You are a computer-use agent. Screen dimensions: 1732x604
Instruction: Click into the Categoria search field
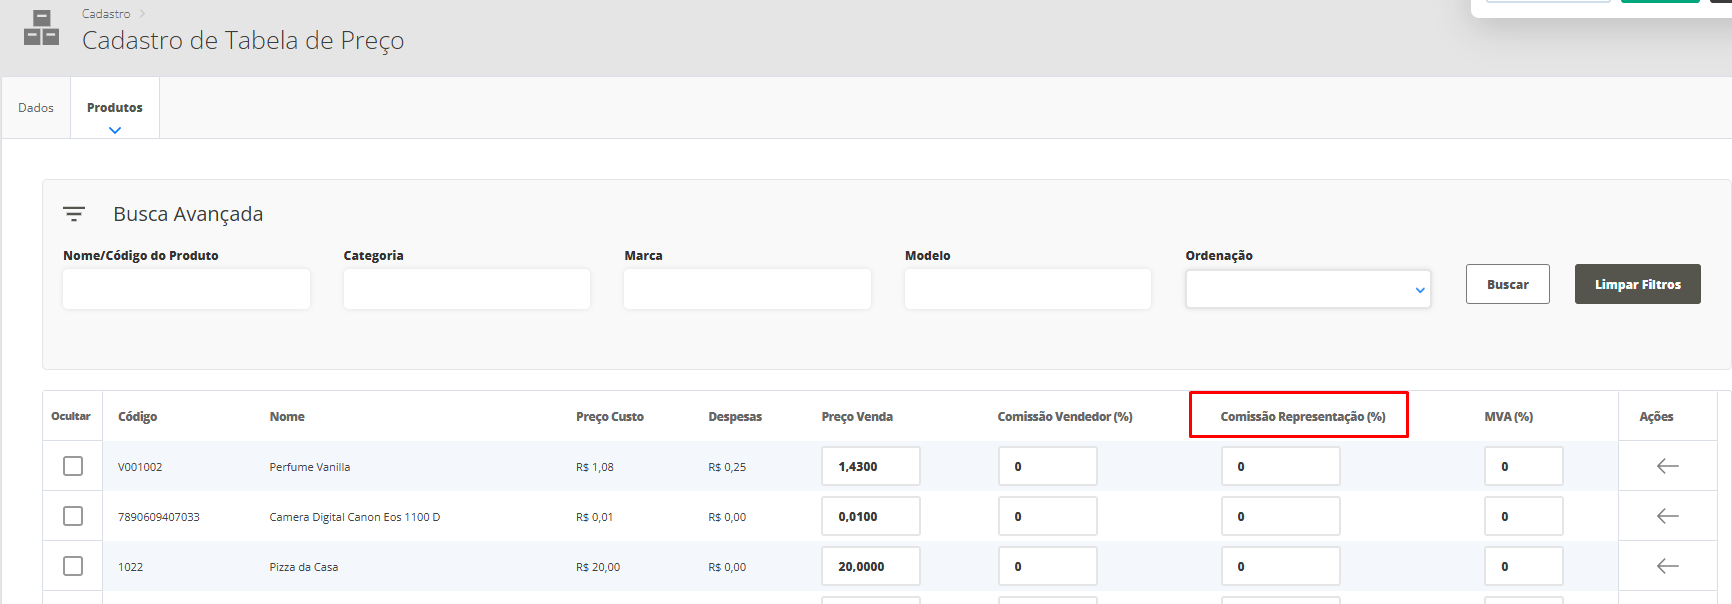tap(466, 289)
